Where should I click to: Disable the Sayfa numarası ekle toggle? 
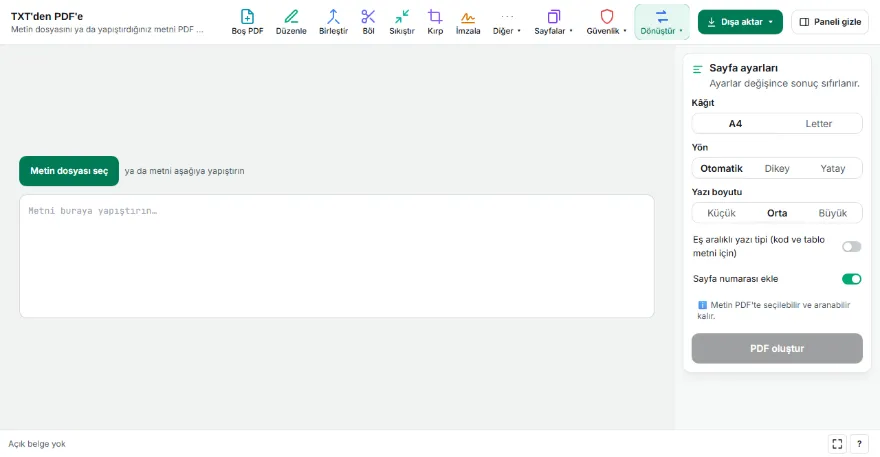[x=851, y=279]
